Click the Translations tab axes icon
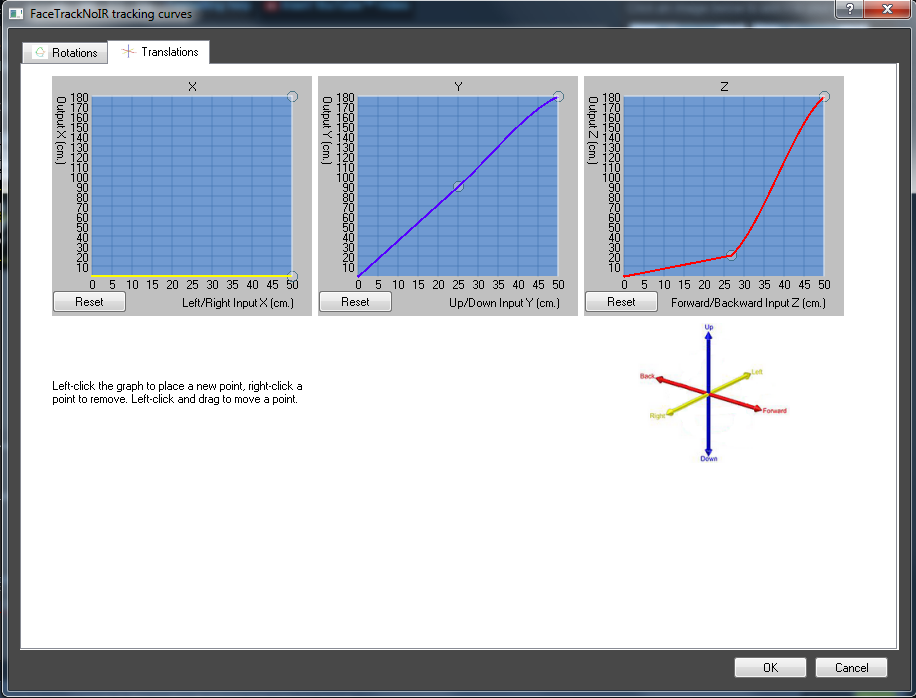The width and height of the screenshot is (916, 698). point(128,51)
